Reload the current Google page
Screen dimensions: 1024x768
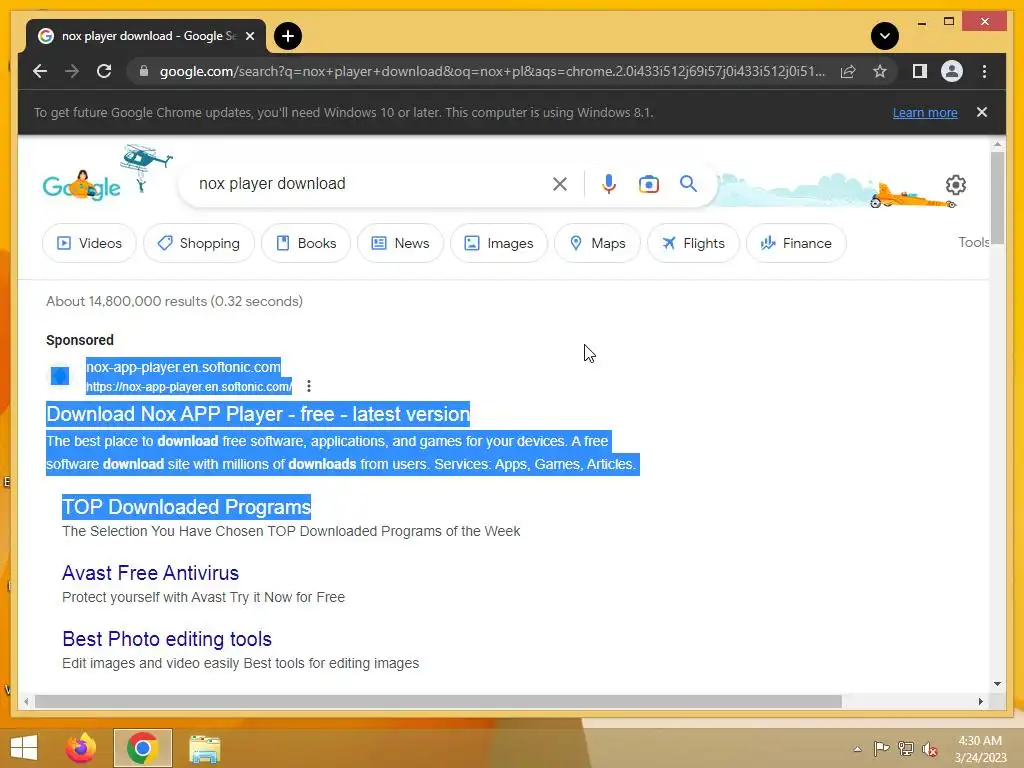(x=104, y=71)
